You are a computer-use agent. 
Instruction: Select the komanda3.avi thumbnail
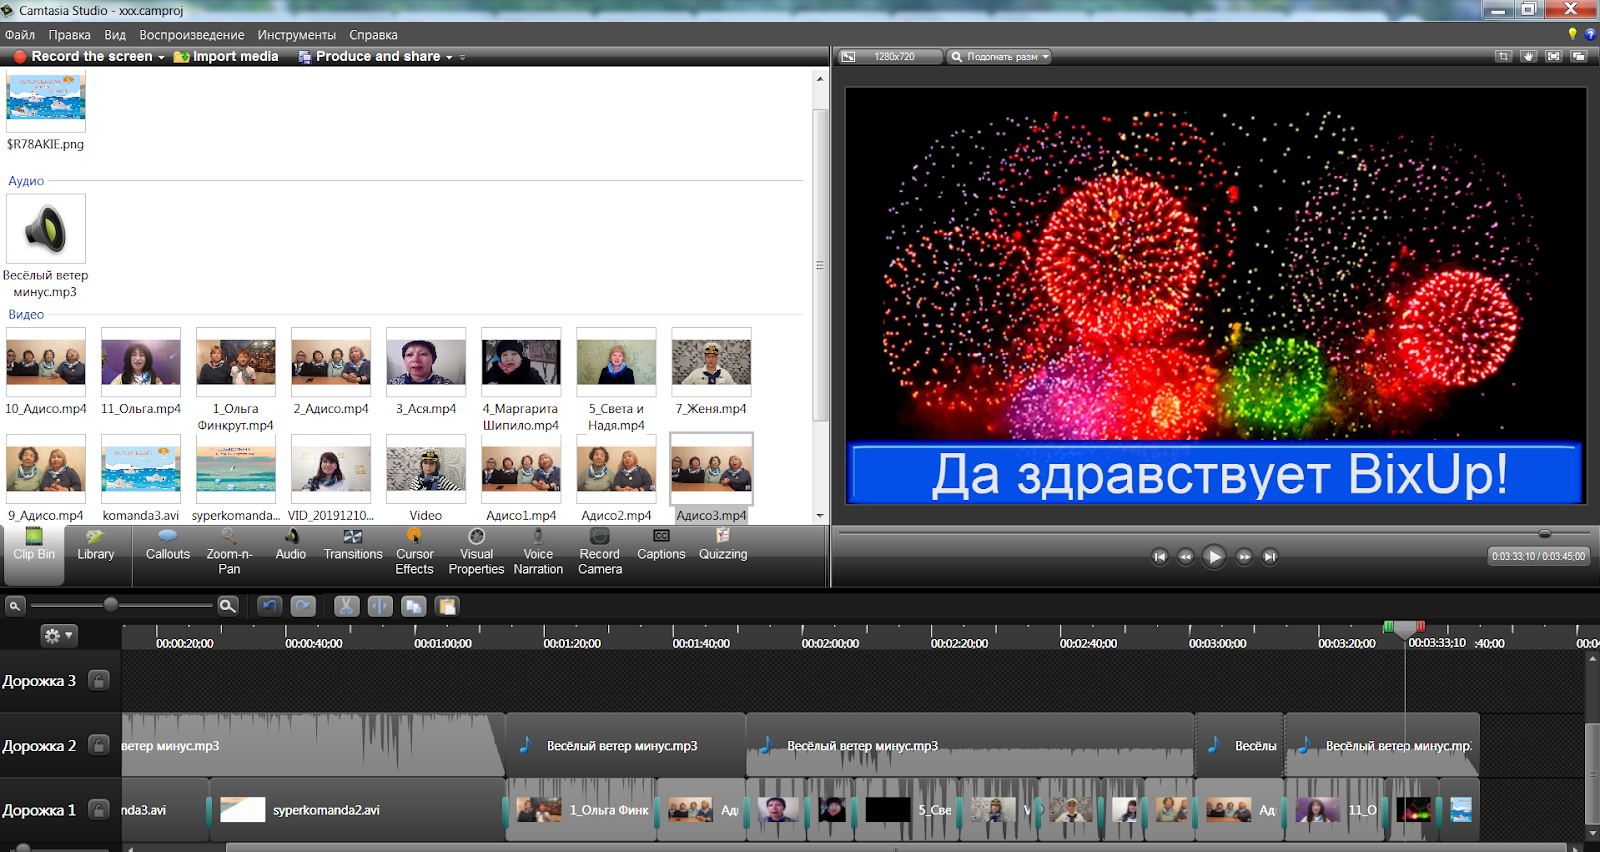pos(141,469)
